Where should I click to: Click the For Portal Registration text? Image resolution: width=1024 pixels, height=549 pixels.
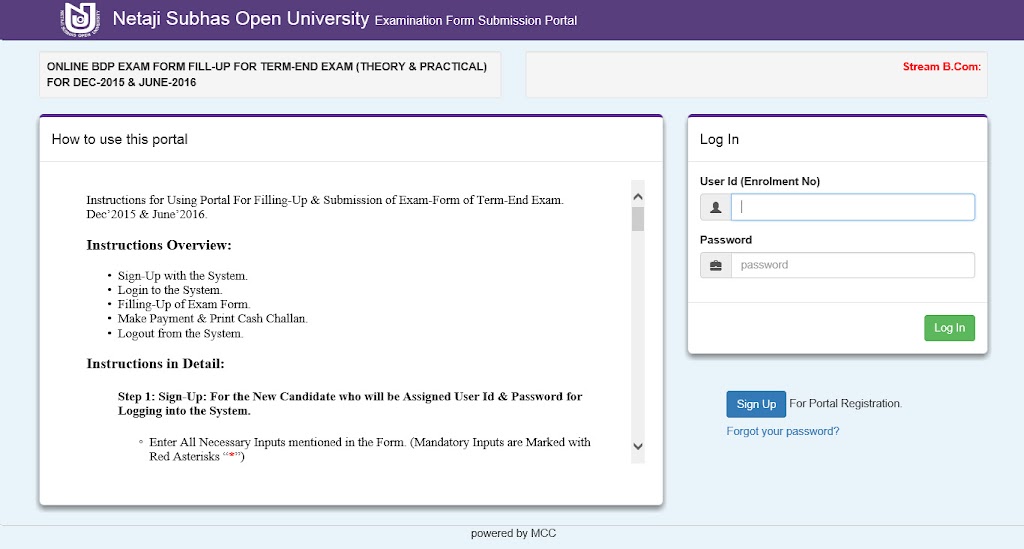coord(845,403)
